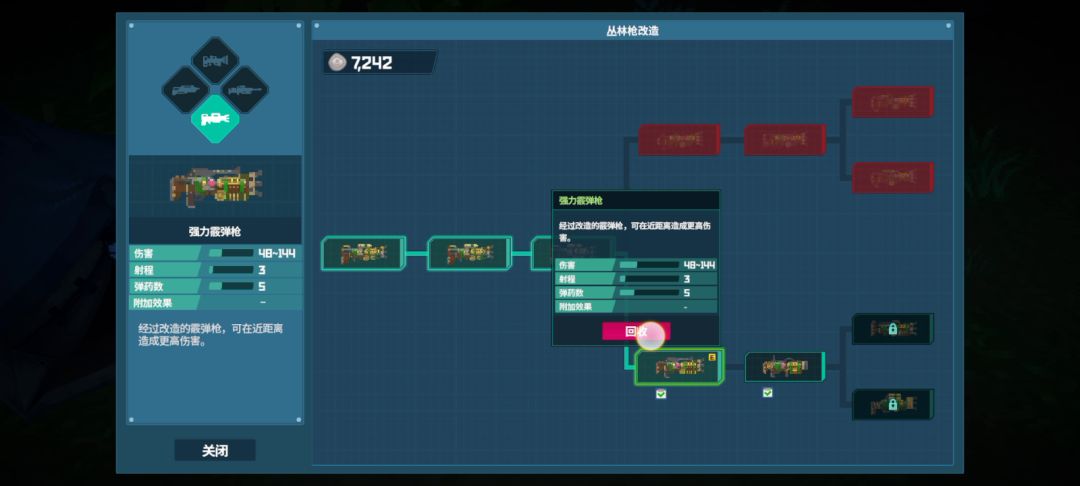Click the left panel description about 近距离 damage
This screenshot has height=486, width=1080.
[211, 335]
